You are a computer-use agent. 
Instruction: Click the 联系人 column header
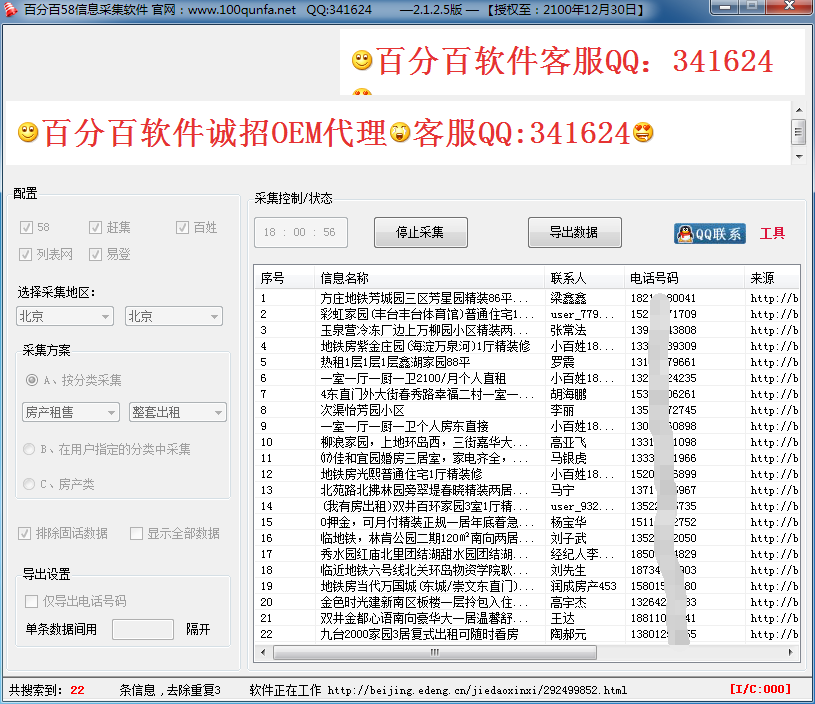click(584, 278)
